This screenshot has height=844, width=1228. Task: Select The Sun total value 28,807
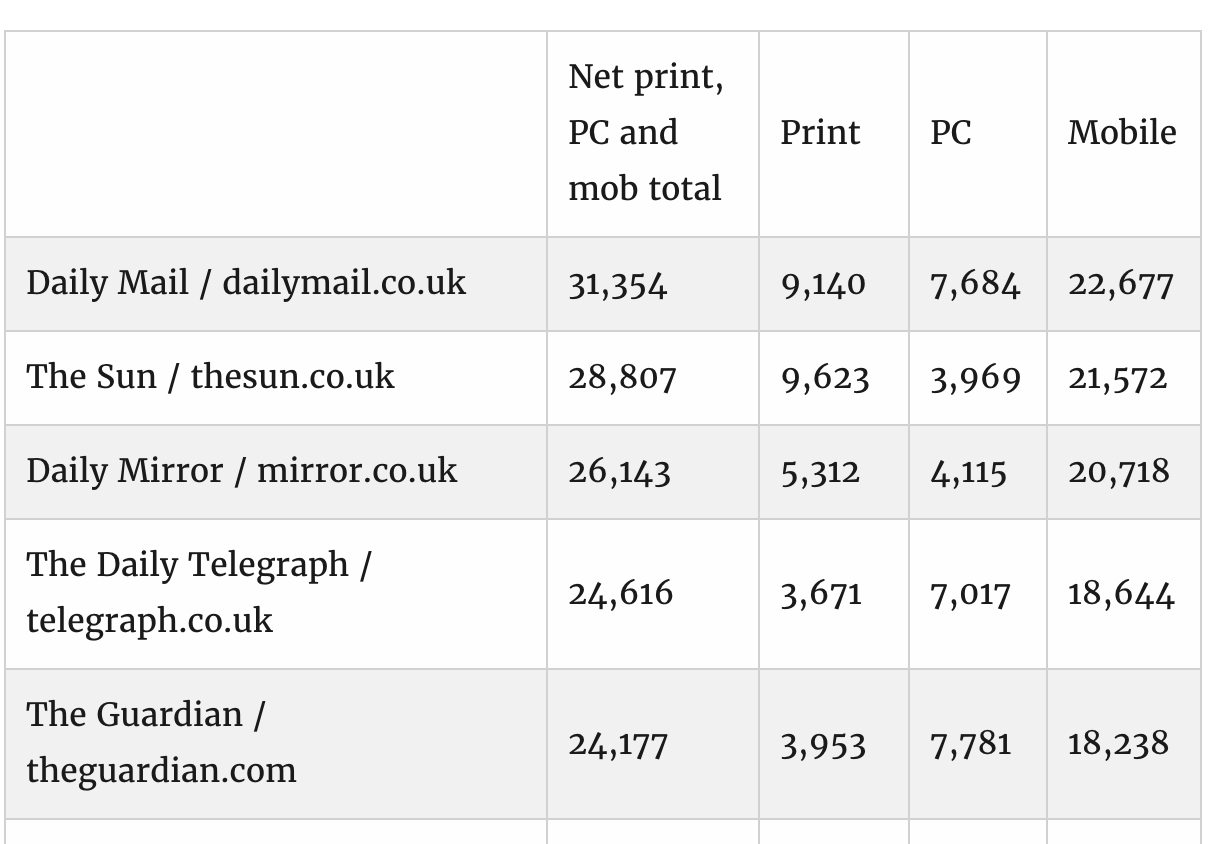click(622, 379)
